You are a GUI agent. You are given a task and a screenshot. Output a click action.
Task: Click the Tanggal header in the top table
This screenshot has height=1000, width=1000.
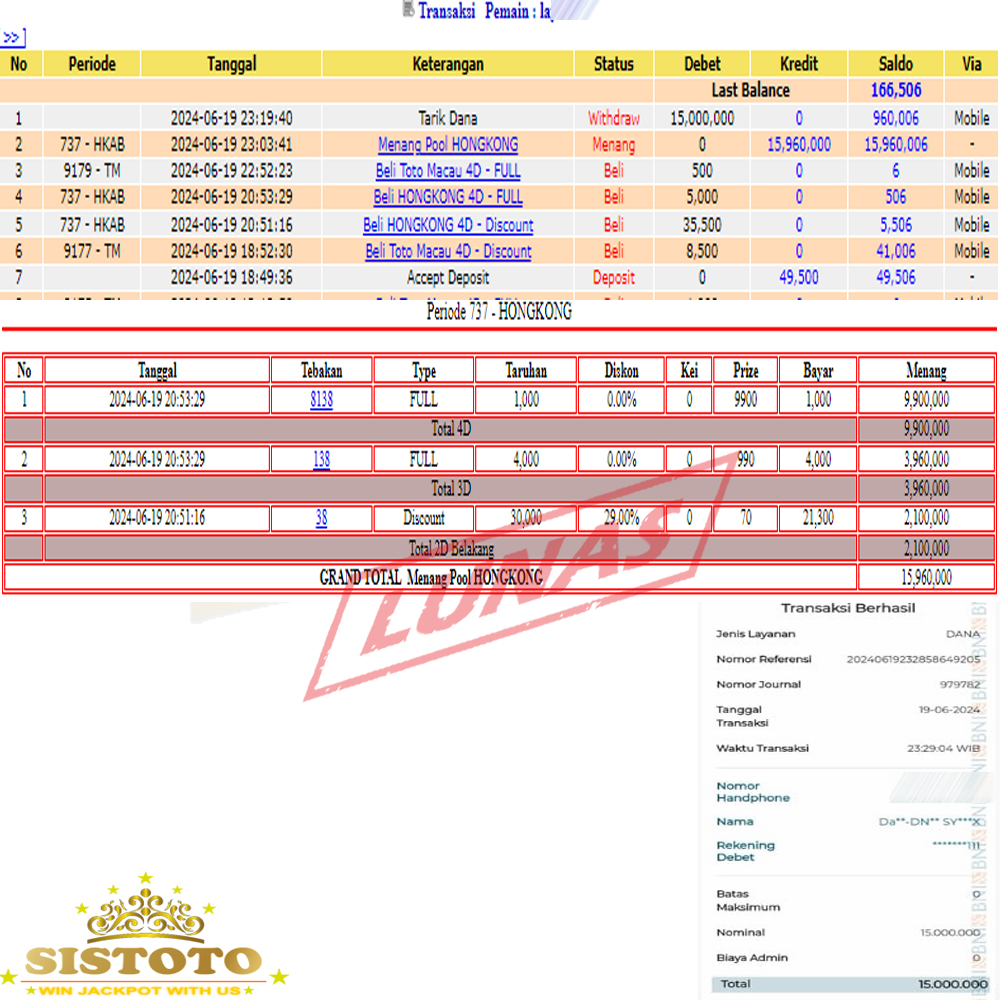(231, 64)
